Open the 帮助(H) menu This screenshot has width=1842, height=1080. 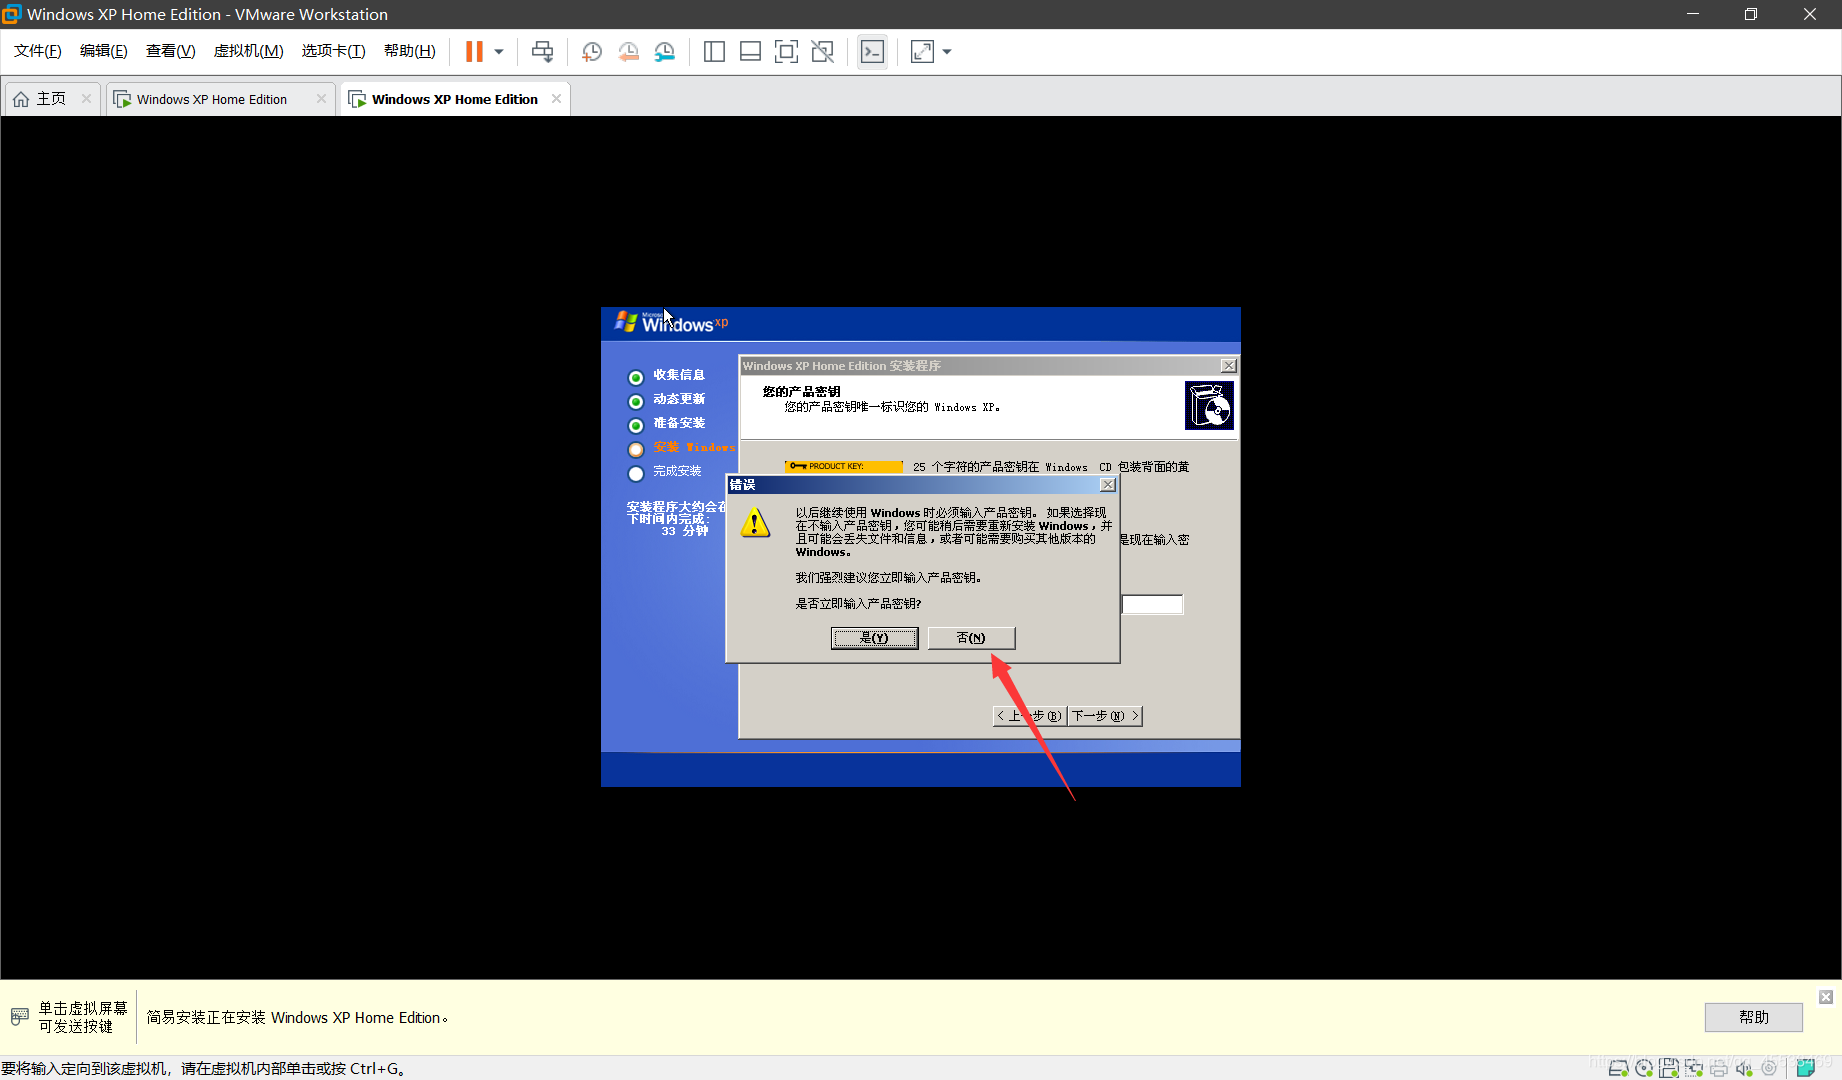pyautogui.click(x=410, y=51)
